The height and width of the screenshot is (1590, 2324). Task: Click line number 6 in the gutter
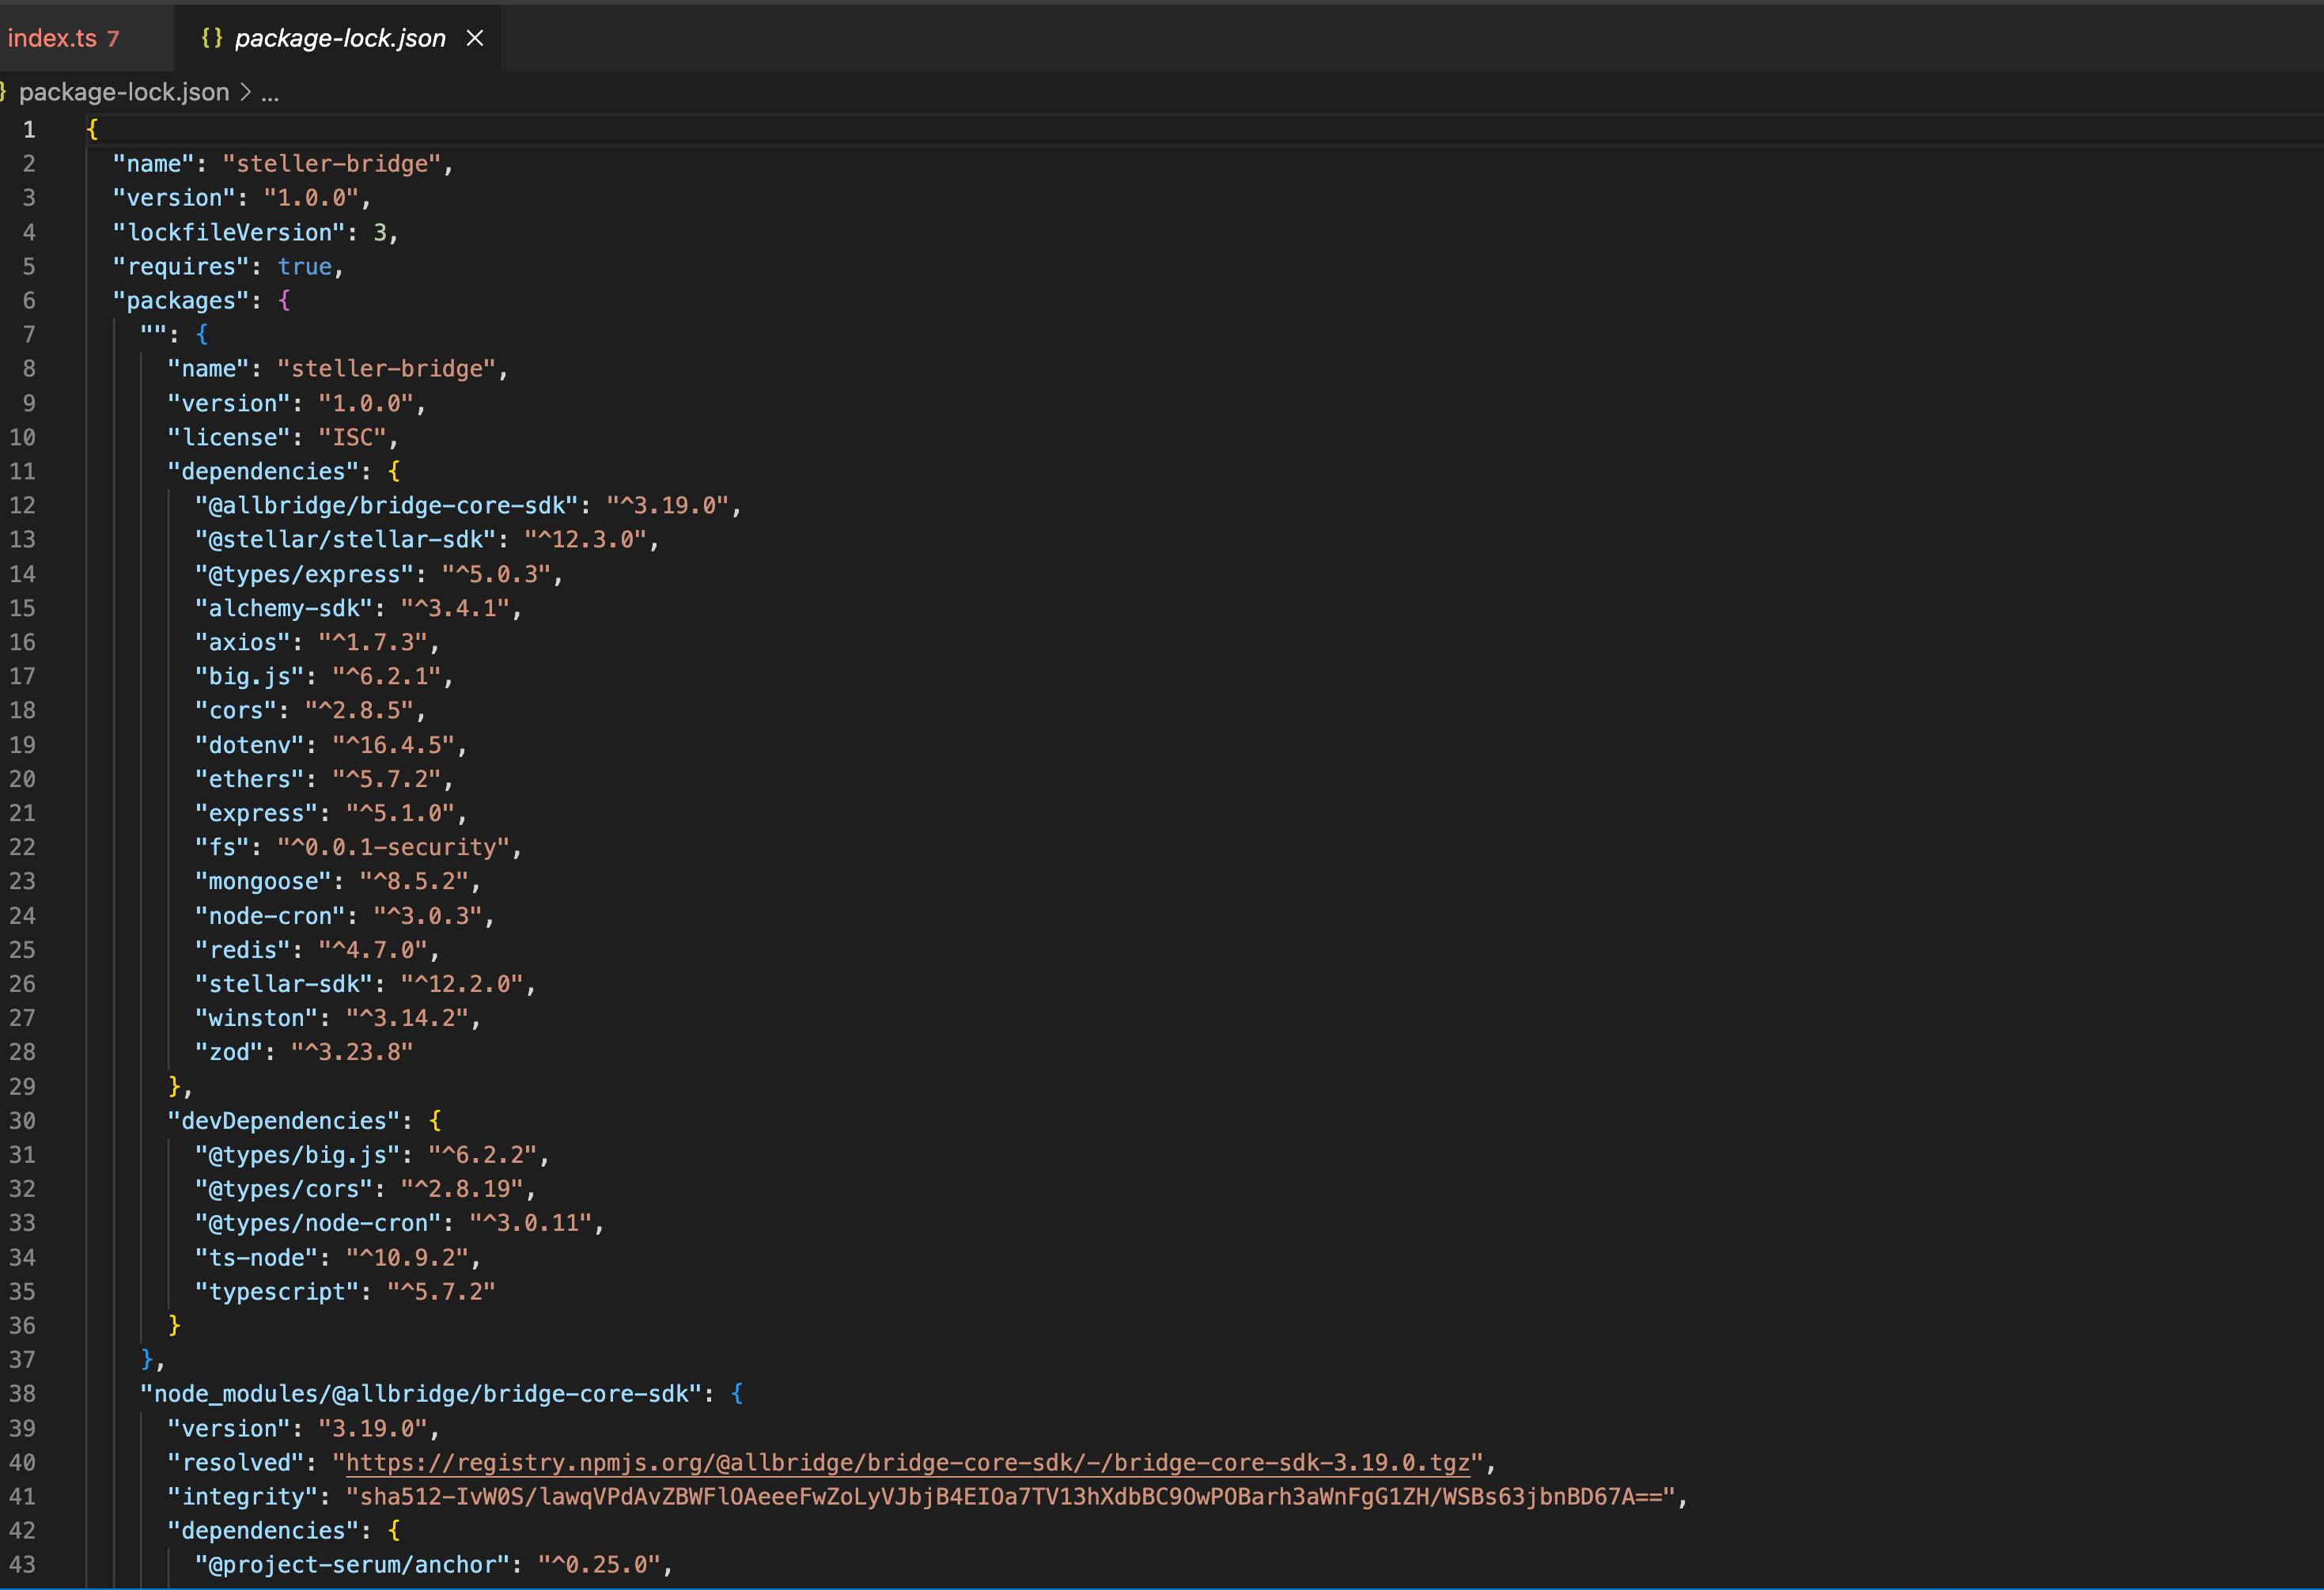[x=29, y=301]
